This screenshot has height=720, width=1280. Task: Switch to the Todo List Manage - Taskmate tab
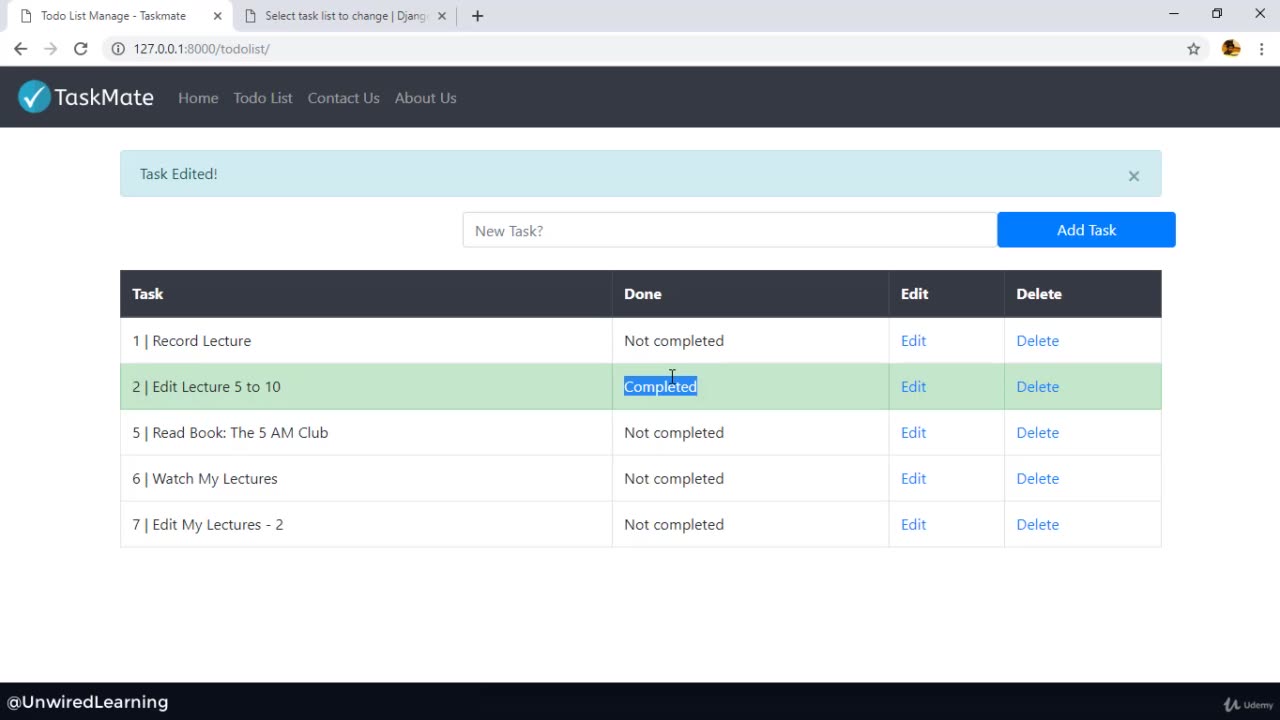(x=117, y=16)
